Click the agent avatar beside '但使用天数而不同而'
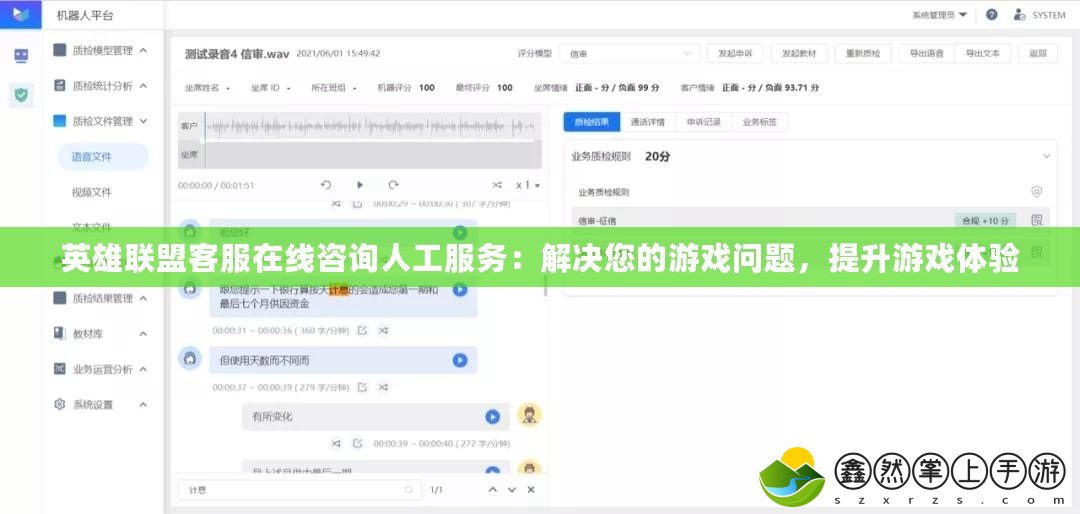 (189, 358)
